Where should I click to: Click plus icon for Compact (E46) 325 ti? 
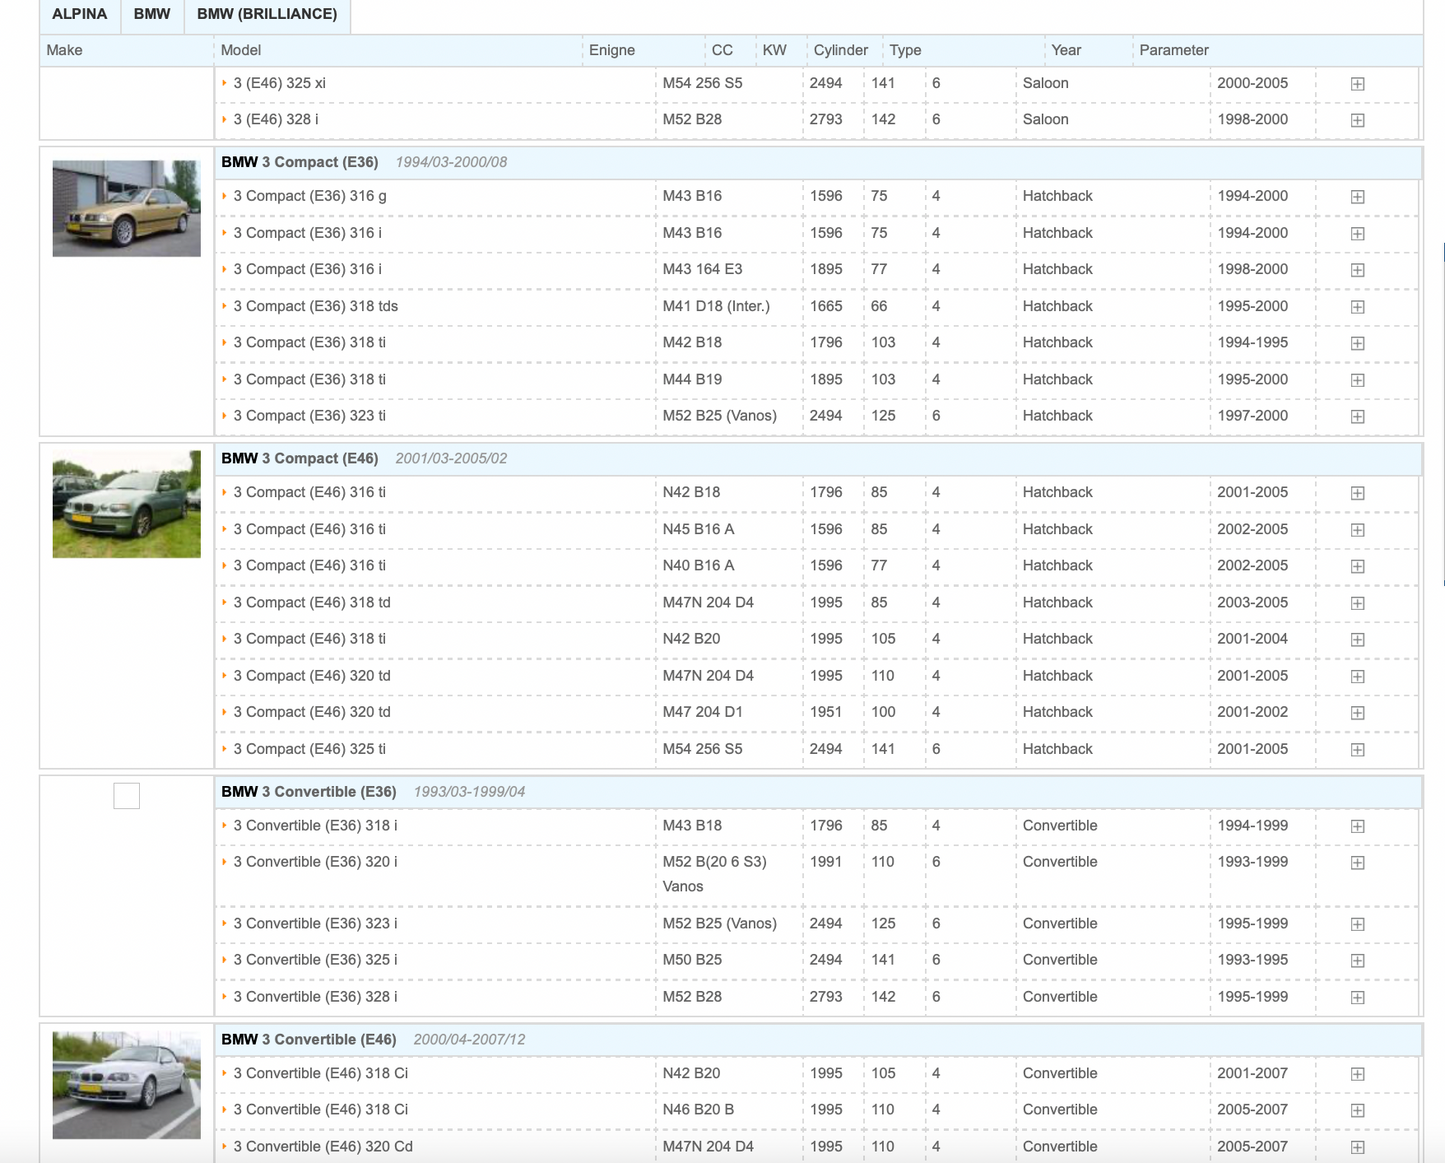1357,749
